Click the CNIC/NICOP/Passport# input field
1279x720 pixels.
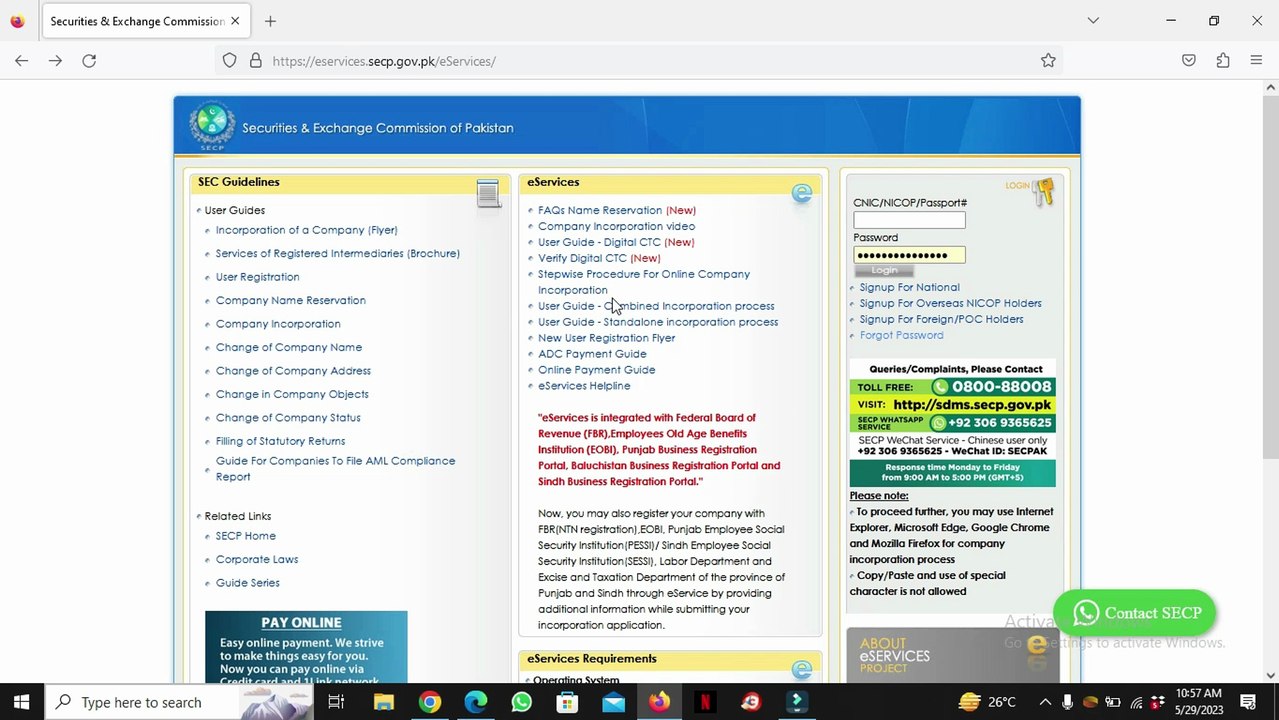click(x=909, y=220)
